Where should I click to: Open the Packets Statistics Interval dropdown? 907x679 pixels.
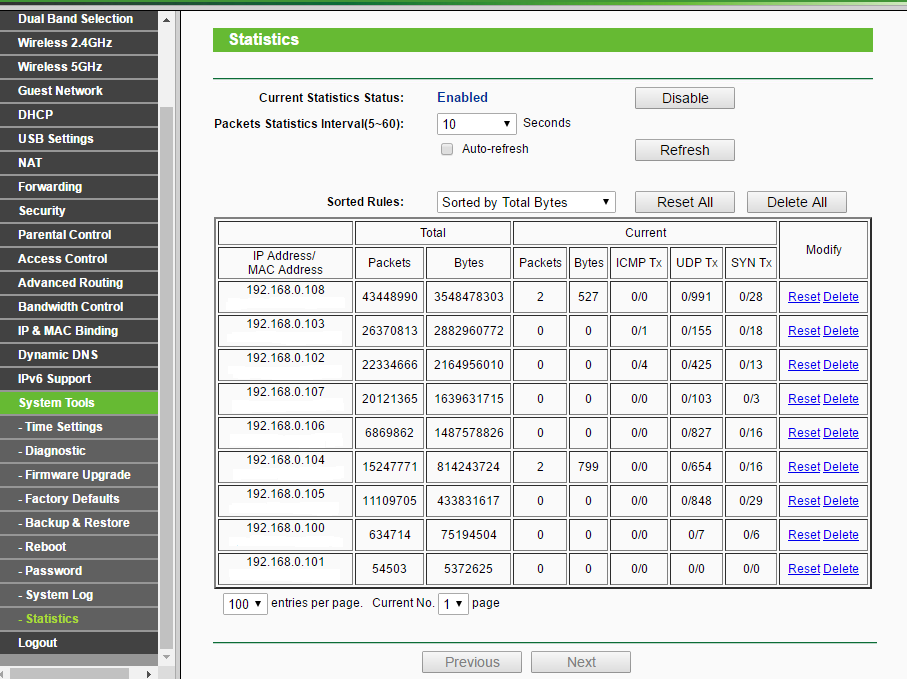(x=477, y=124)
